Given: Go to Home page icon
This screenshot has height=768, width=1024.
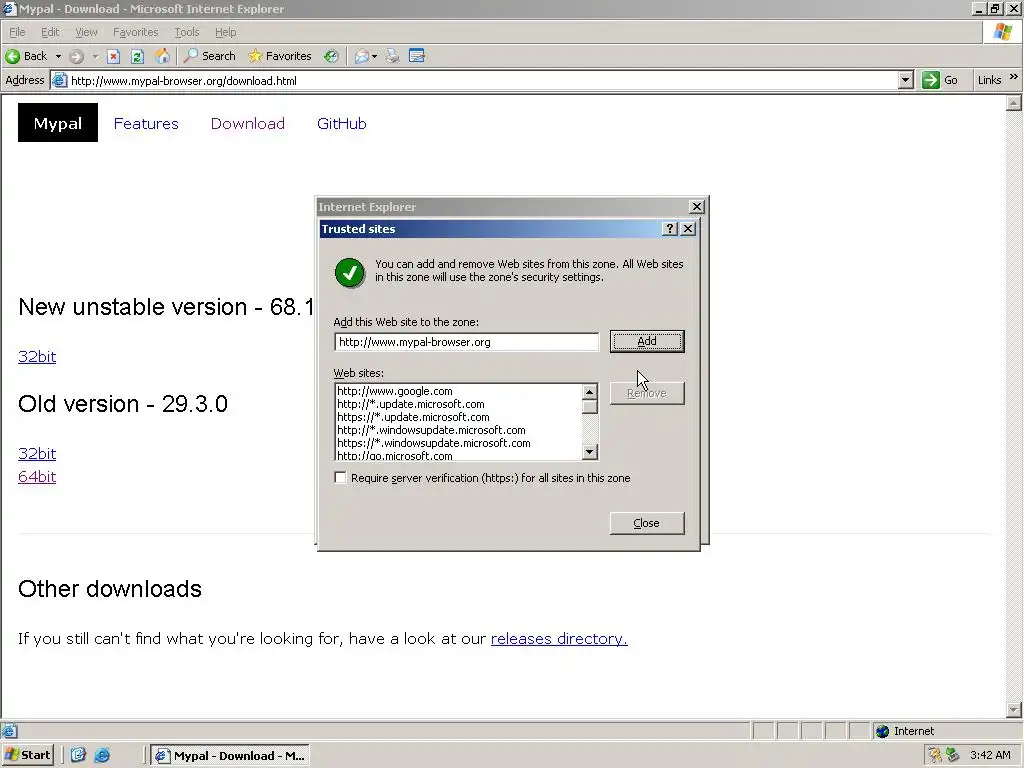Looking at the screenshot, I should [162, 56].
